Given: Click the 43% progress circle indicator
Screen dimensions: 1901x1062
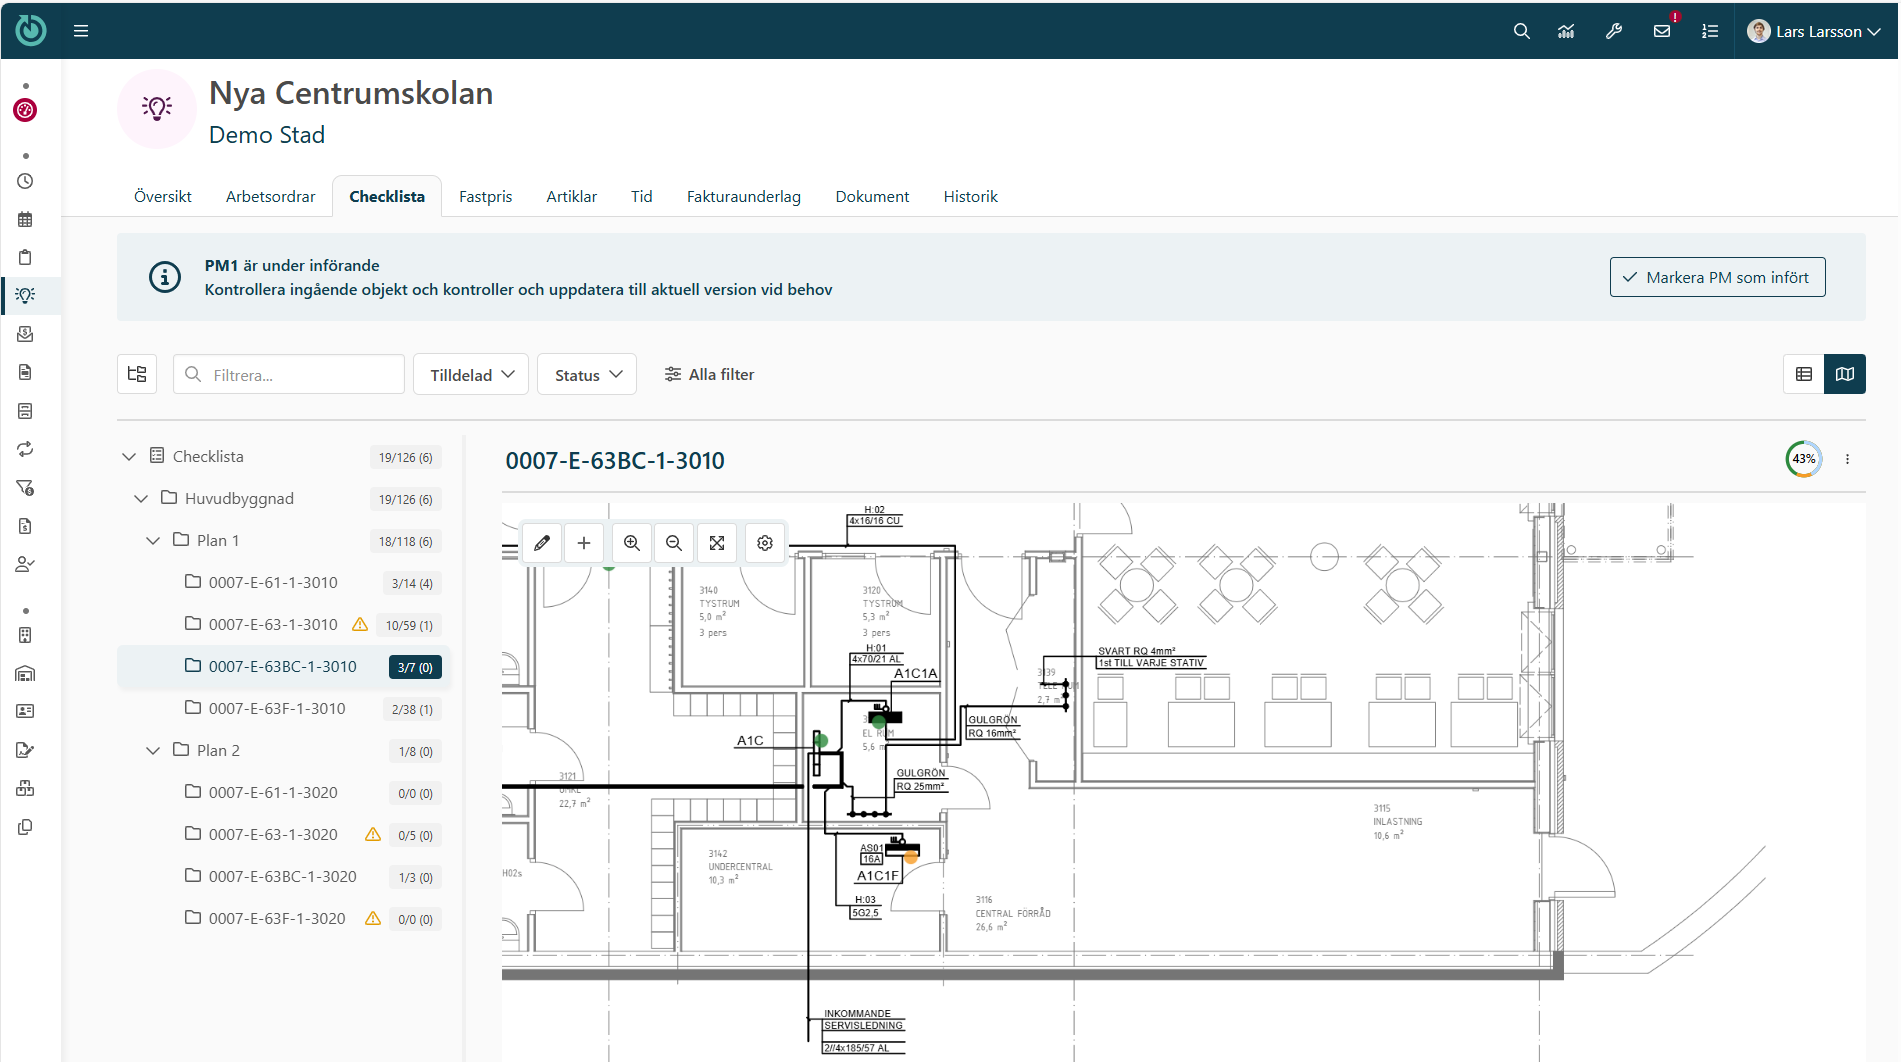Looking at the screenshot, I should tap(1803, 459).
